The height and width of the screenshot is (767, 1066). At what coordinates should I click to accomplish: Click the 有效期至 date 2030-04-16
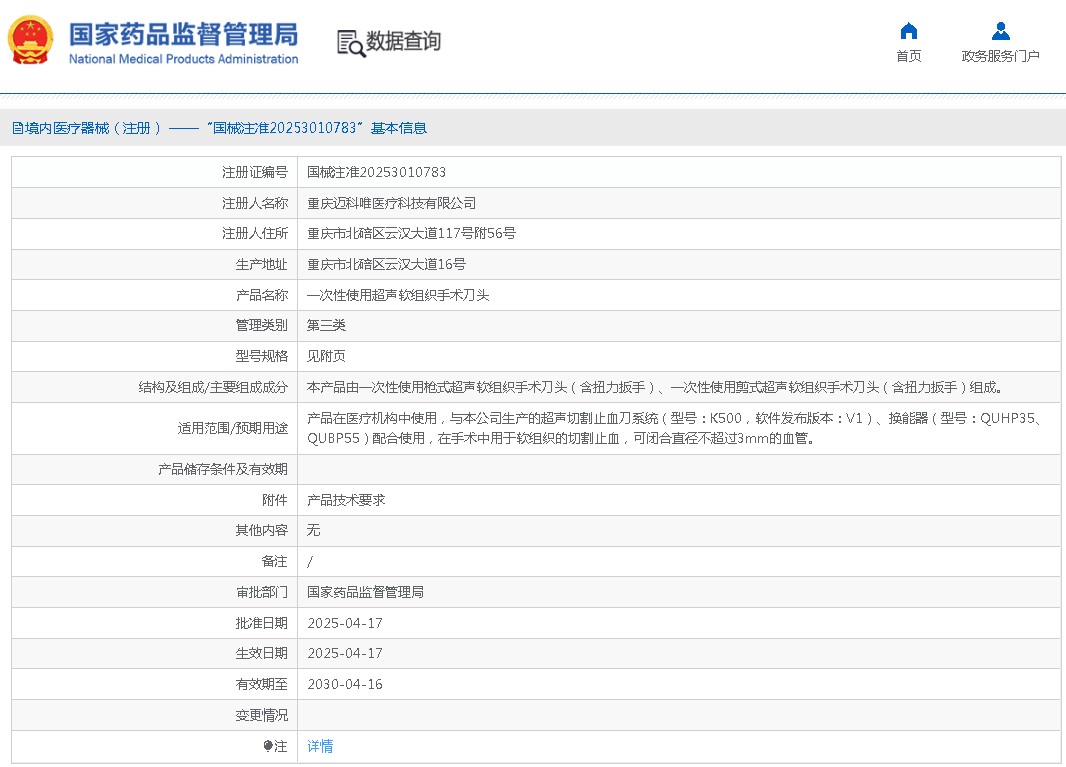tap(344, 685)
